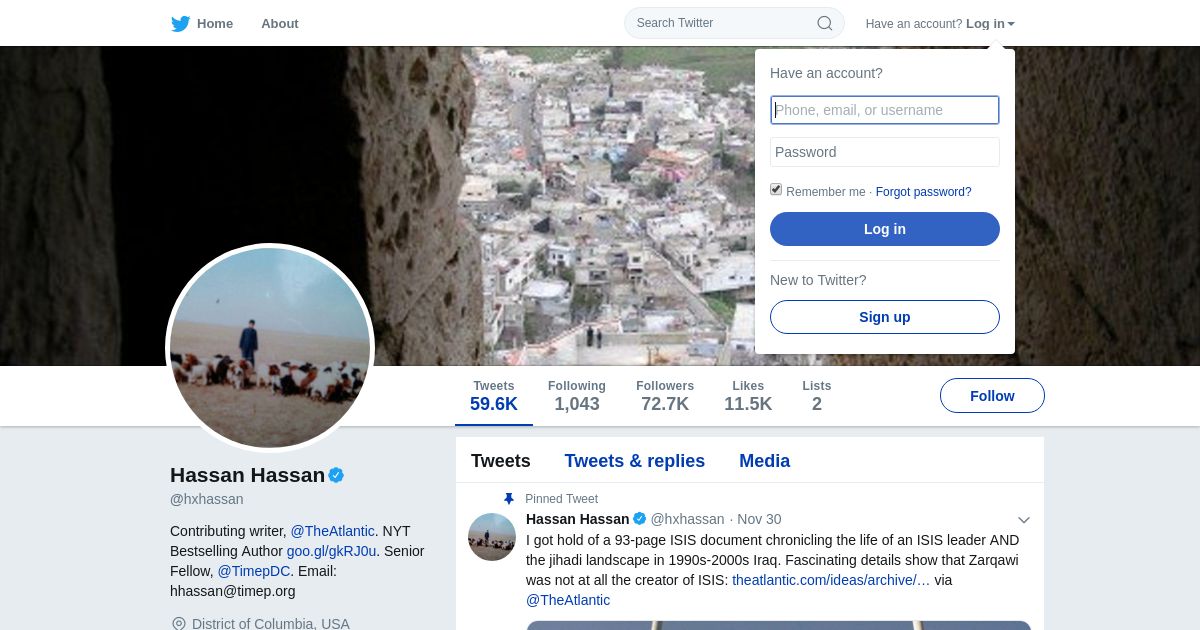Click the blue Log in button
Screen dimensions: 1200x630
[x=885, y=229]
